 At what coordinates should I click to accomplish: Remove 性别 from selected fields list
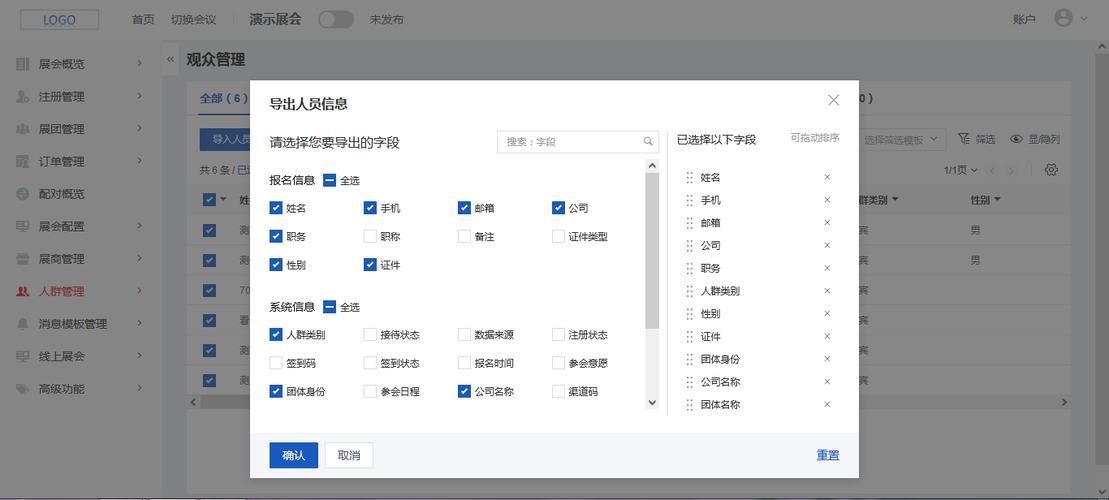(827, 313)
